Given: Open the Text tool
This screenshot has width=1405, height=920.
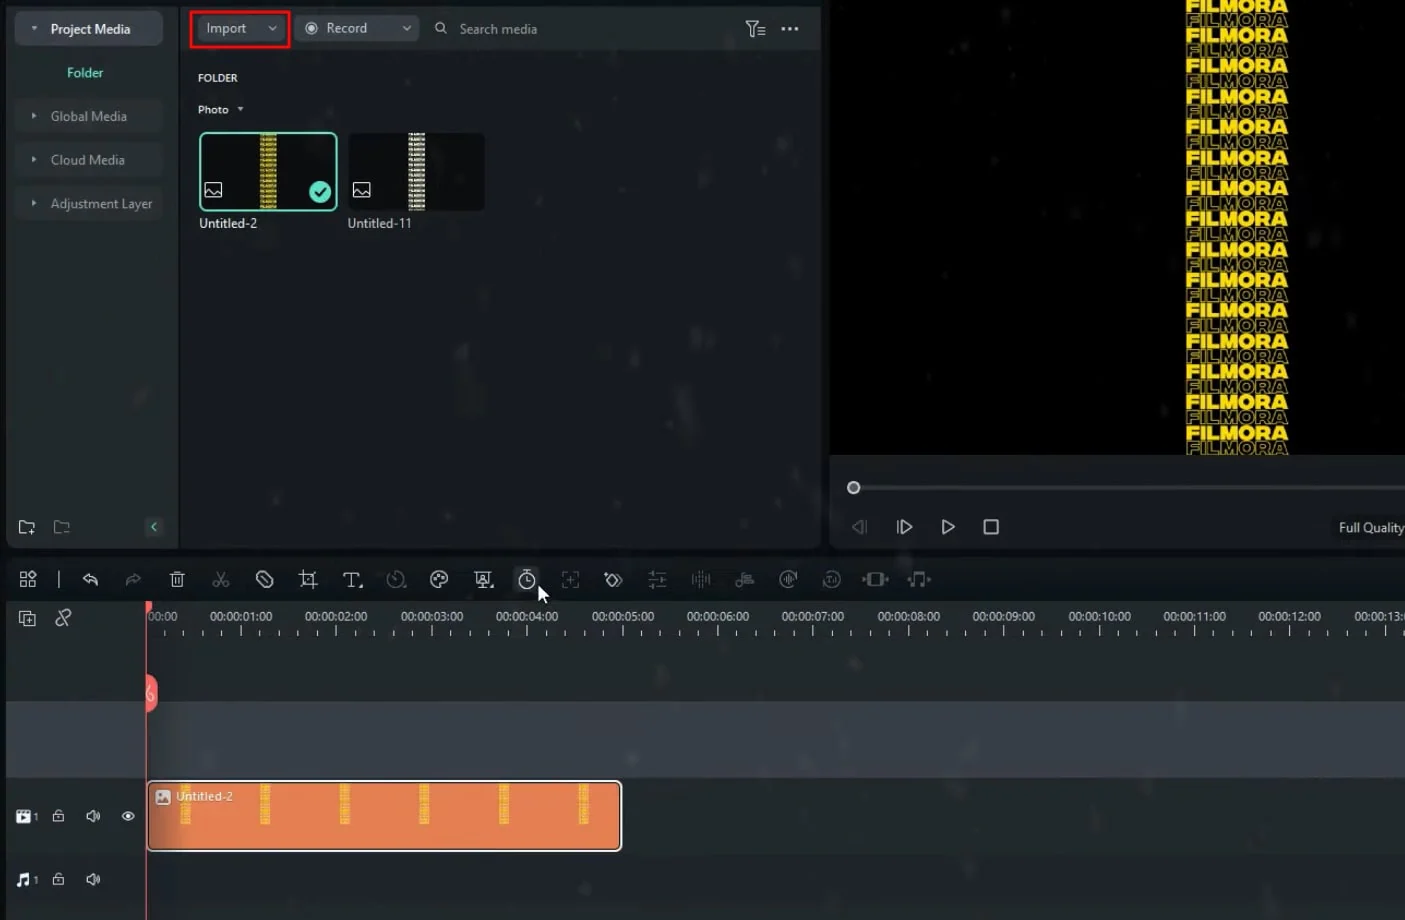Looking at the screenshot, I should (352, 579).
